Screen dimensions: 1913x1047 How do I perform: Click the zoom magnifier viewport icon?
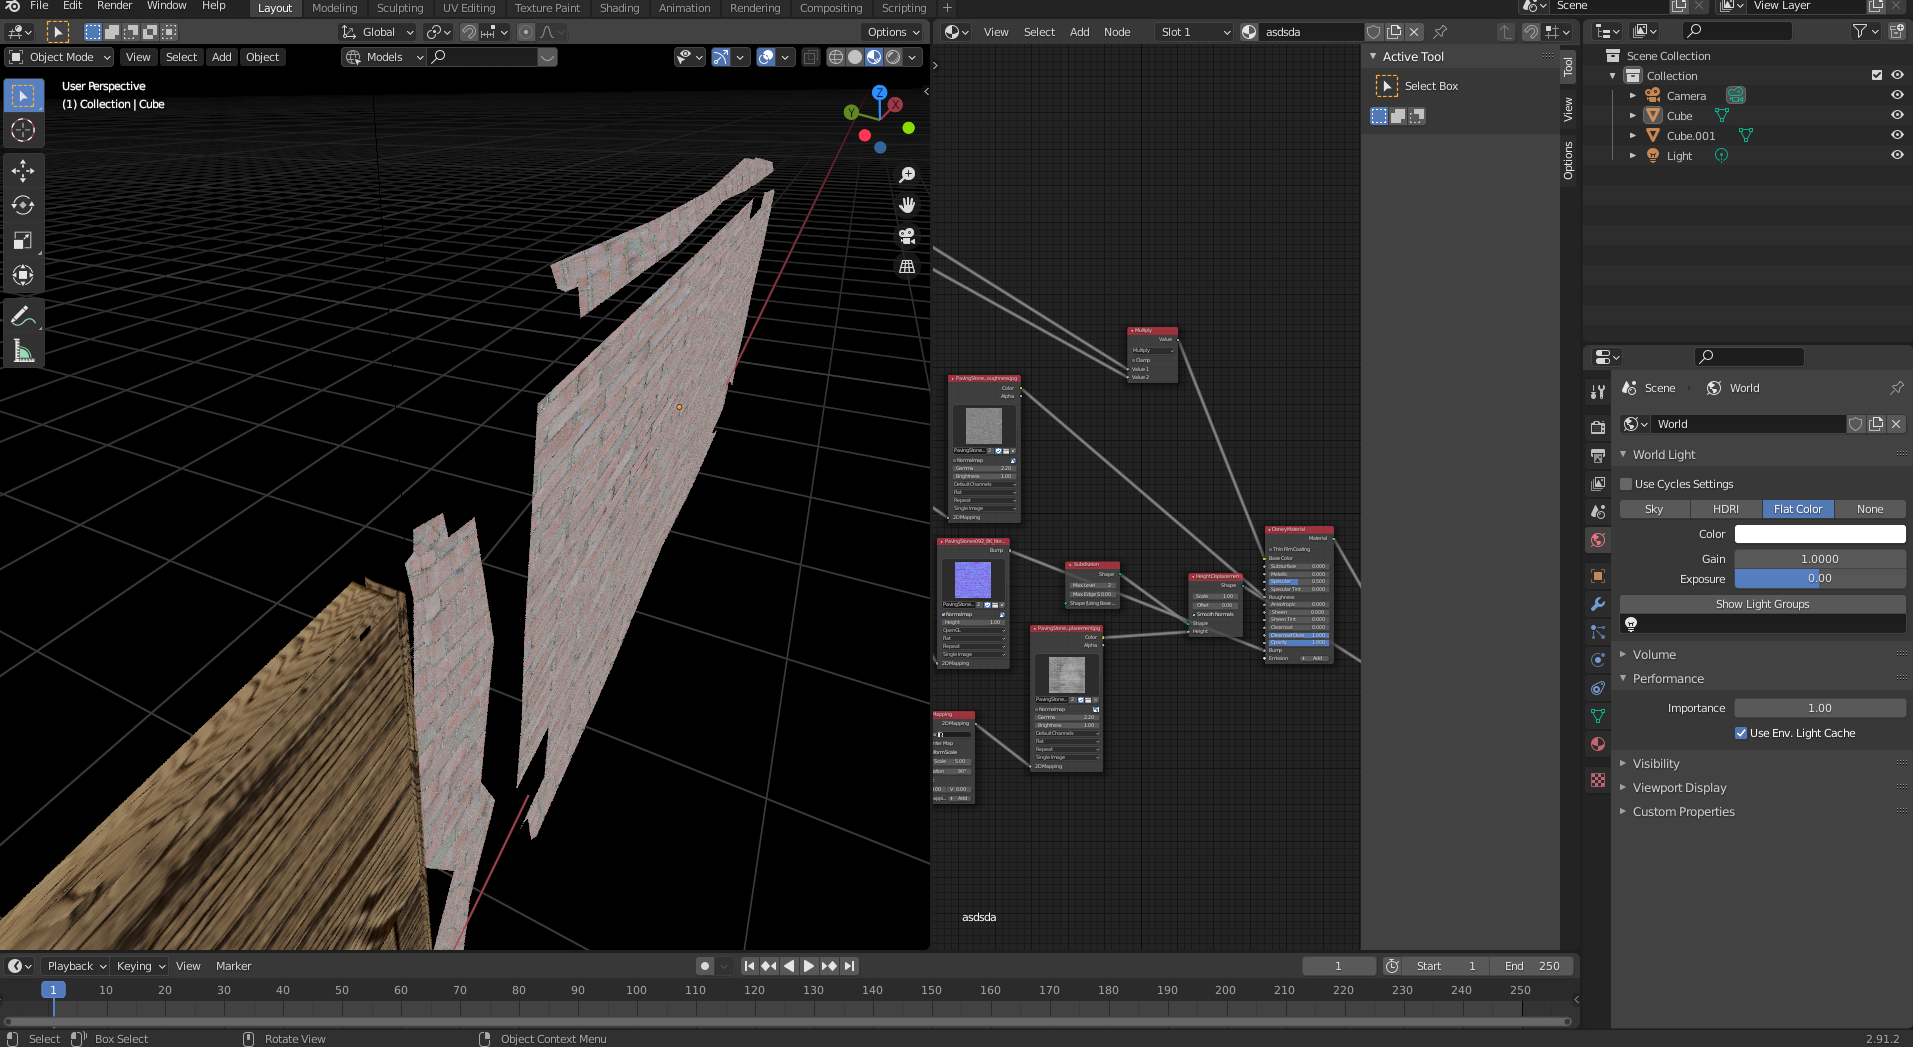[x=907, y=175]
